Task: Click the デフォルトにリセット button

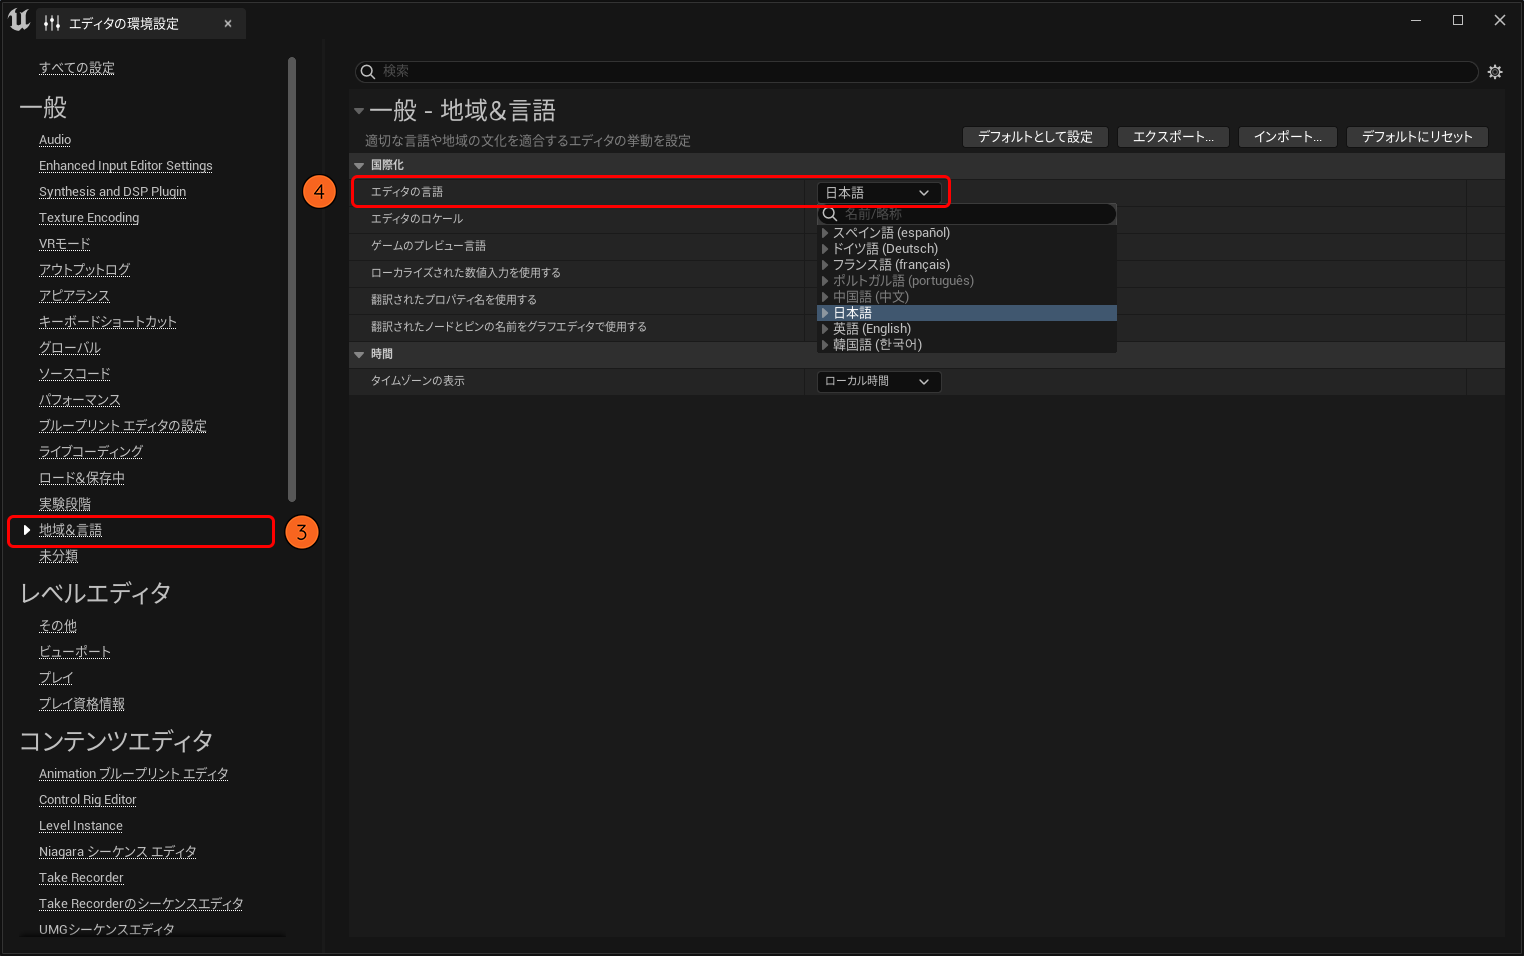Action: click(x=1416, y=137)
